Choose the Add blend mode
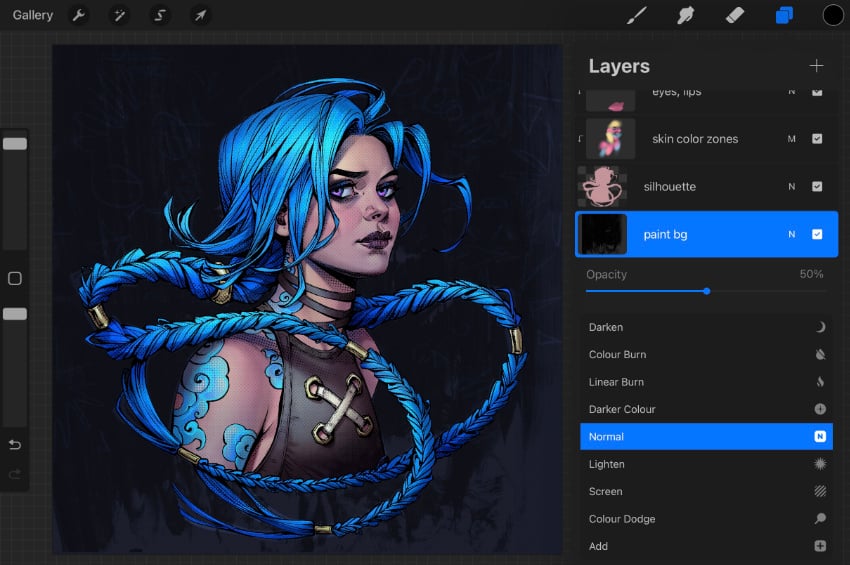Screen dimensions: 850x565 click(x=706, y=546)
